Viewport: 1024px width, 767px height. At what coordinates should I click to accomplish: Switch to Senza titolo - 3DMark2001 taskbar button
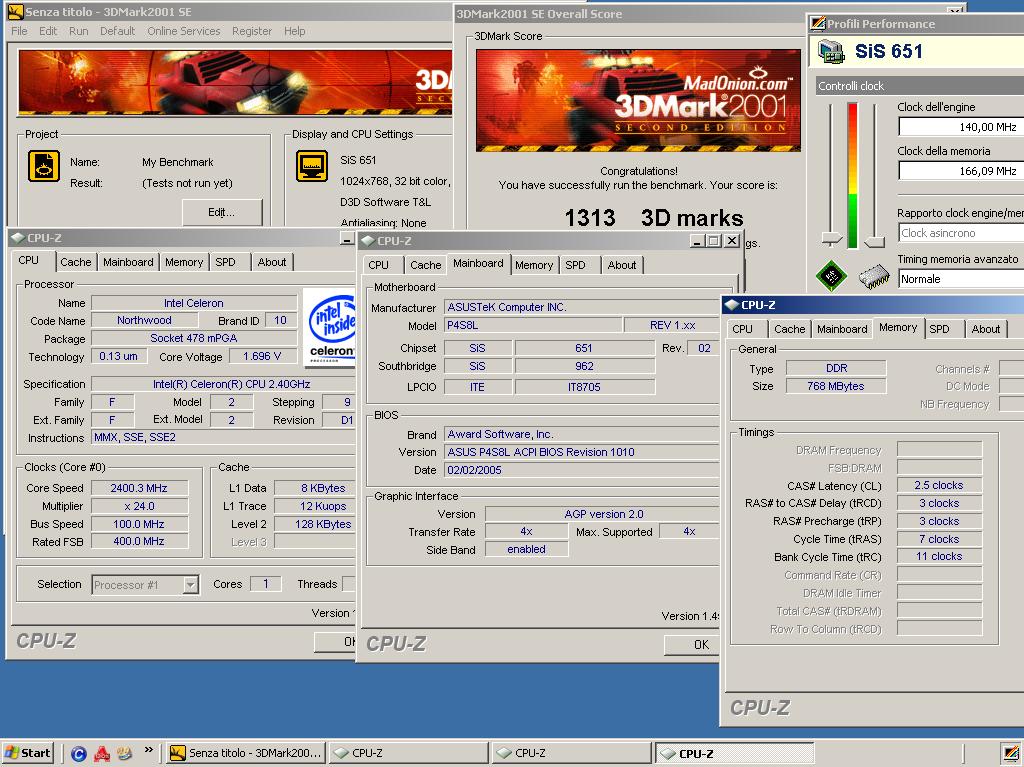coord(245,753)
